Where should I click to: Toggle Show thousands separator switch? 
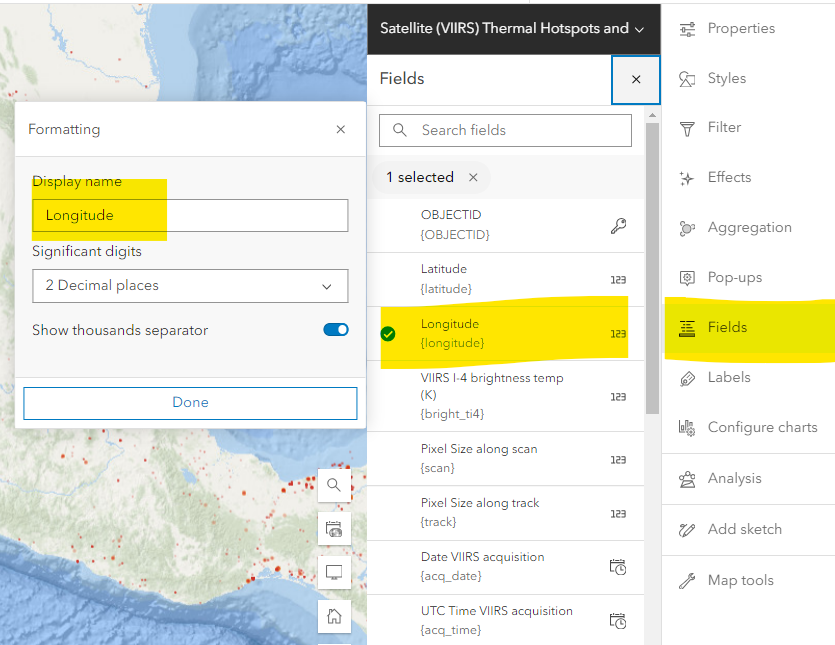(336, 330)
